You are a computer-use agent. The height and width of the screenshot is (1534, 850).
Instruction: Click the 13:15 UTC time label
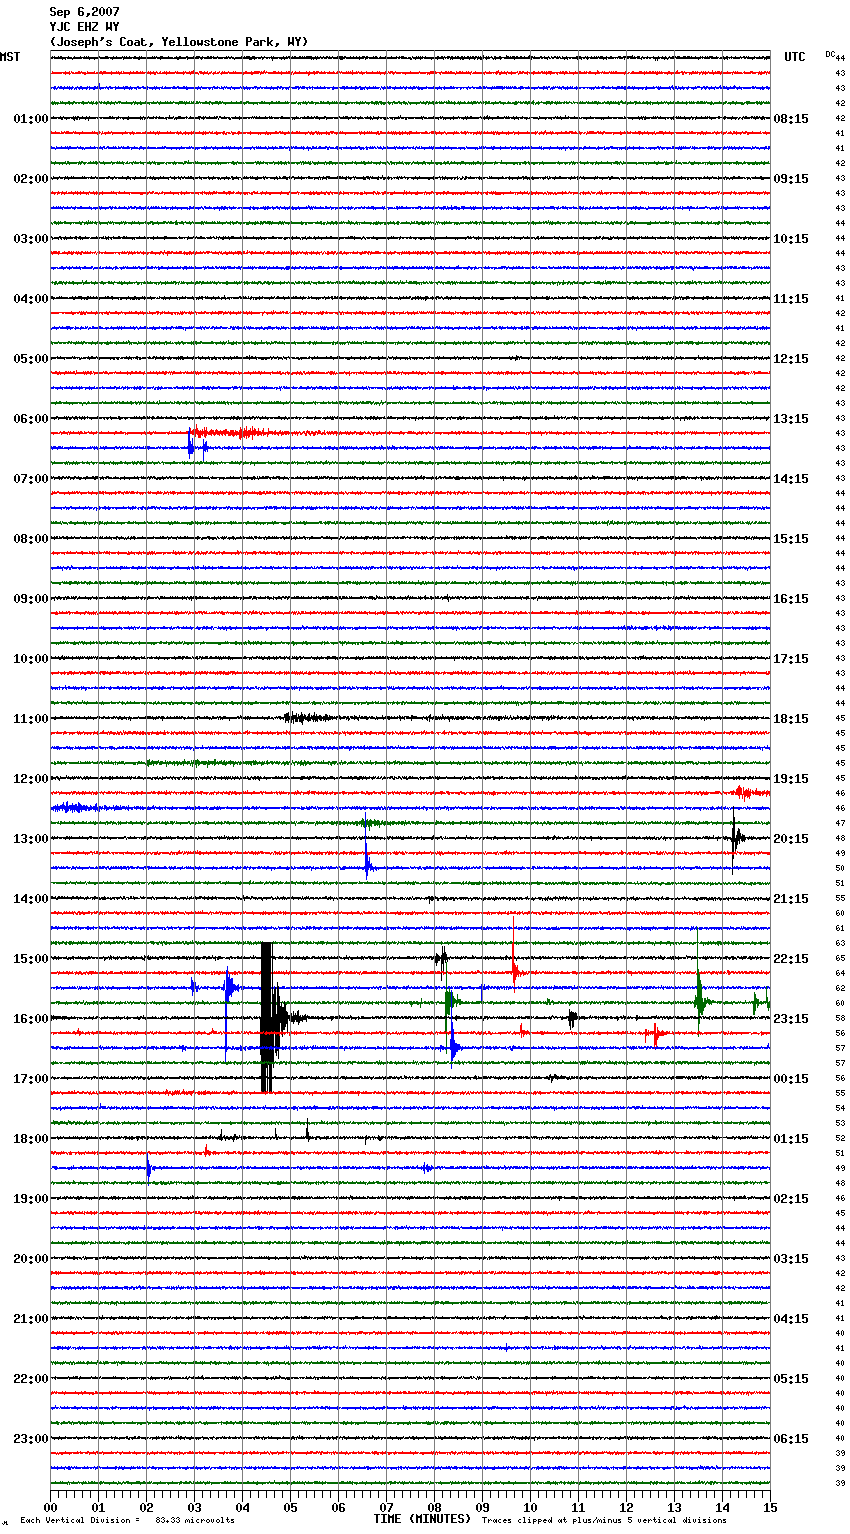tap(791, 419)
